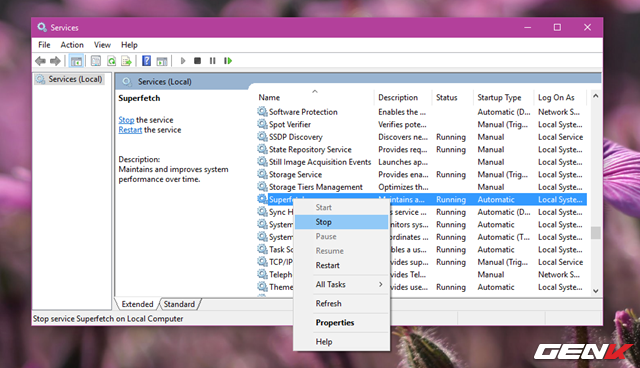The height and width of the screenshot is (368, 640).
Task: Switch to the Extended tab
Action: [137, 304]
